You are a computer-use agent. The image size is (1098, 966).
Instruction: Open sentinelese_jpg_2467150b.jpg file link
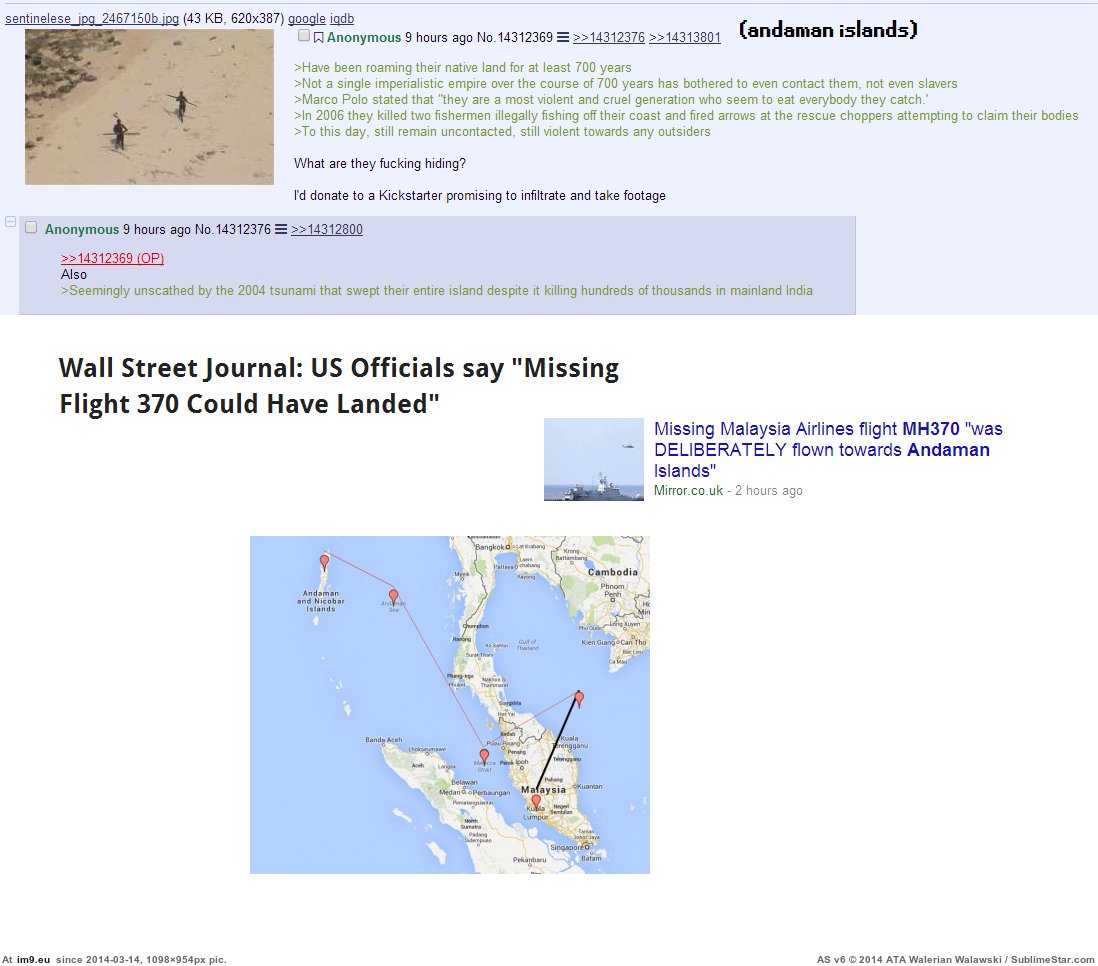pos(92,19)
